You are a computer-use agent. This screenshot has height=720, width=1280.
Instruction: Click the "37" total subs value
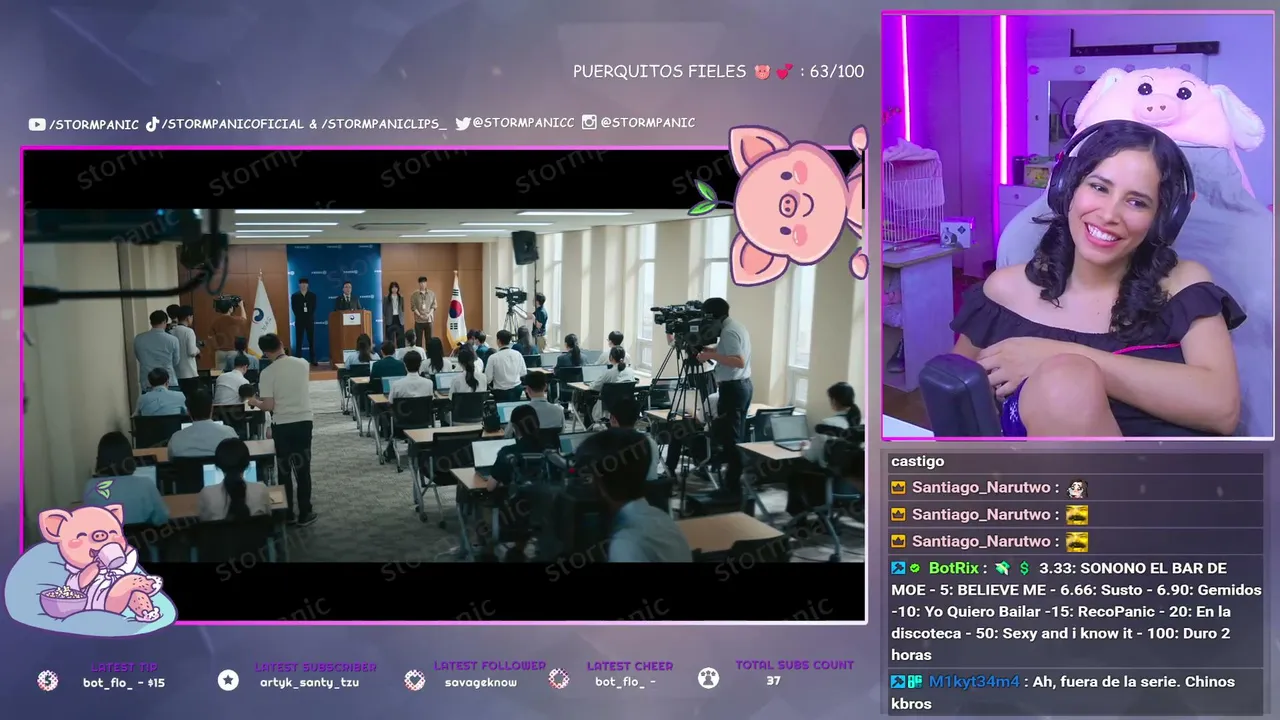point(773,681)
